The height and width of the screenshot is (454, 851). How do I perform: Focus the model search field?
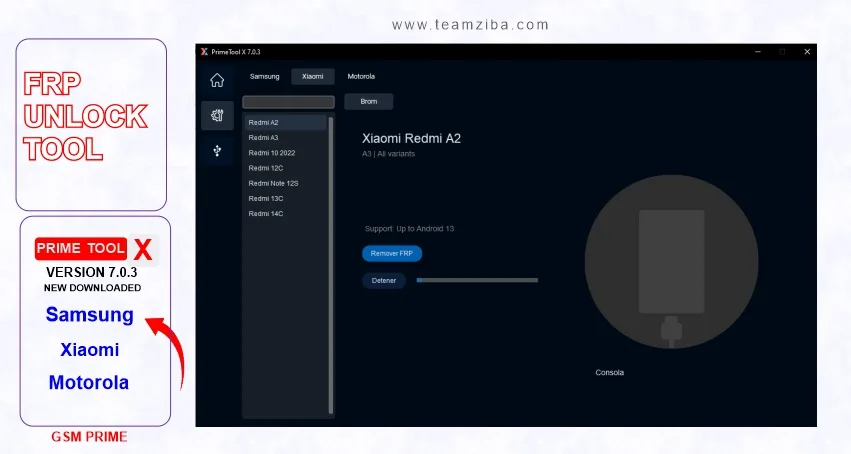tap(288, 101)
